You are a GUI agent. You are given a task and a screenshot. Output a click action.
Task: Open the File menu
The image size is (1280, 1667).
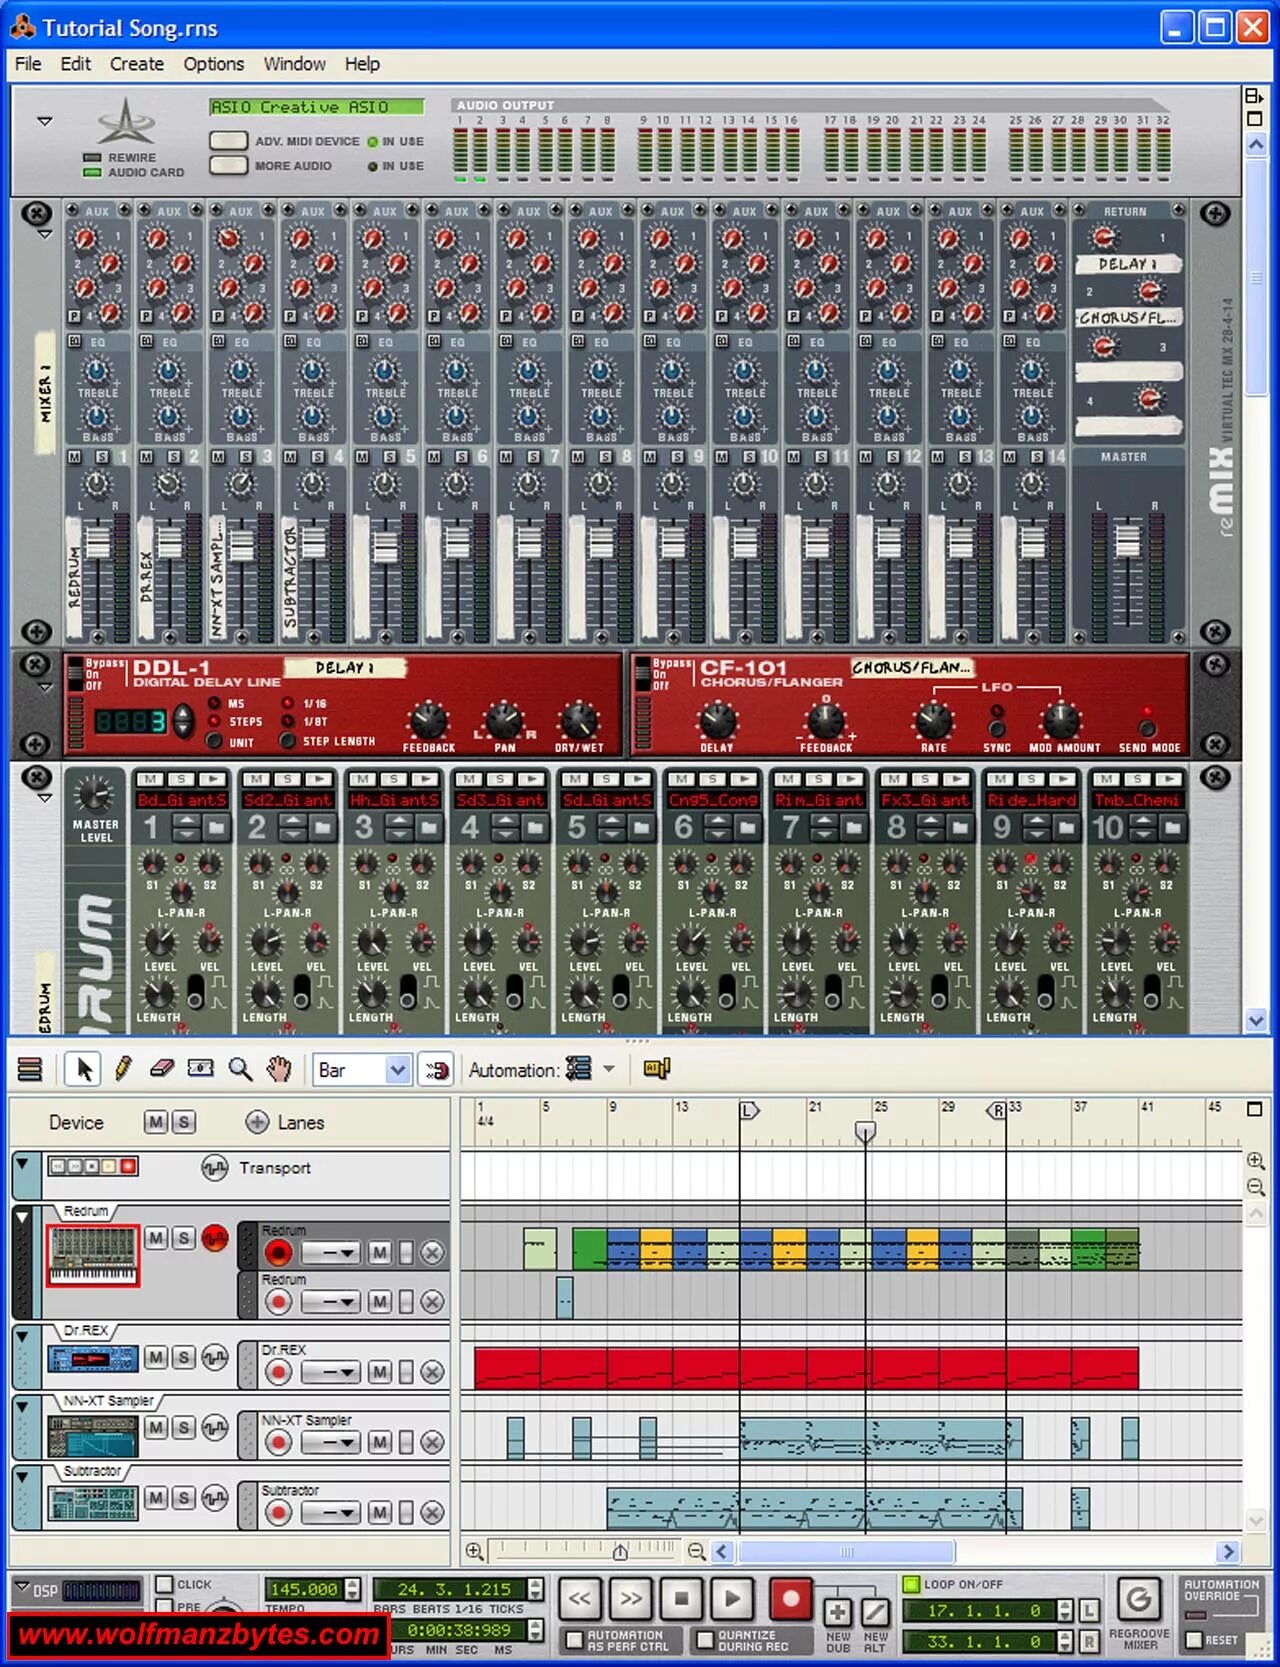point(28,64)
